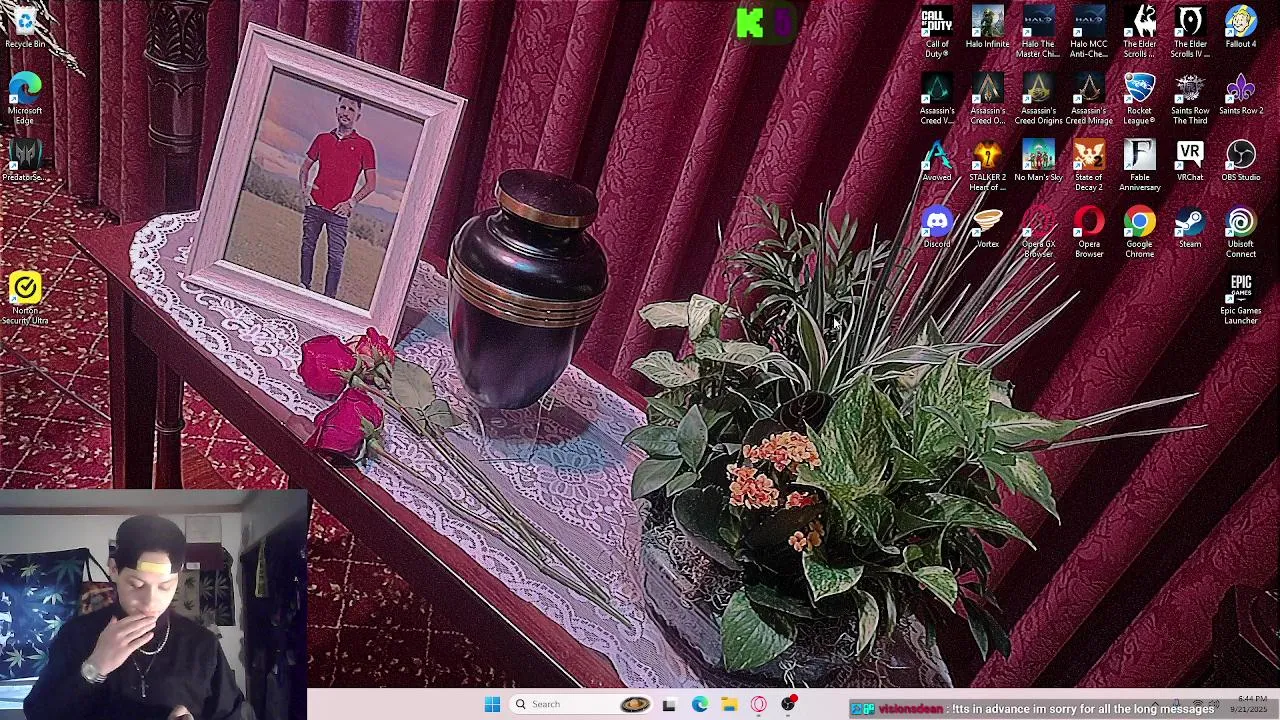Select the Epic Games Launcher icon
The height and width of the screenshot is (720, 1280).
(x=1241, y=299)
